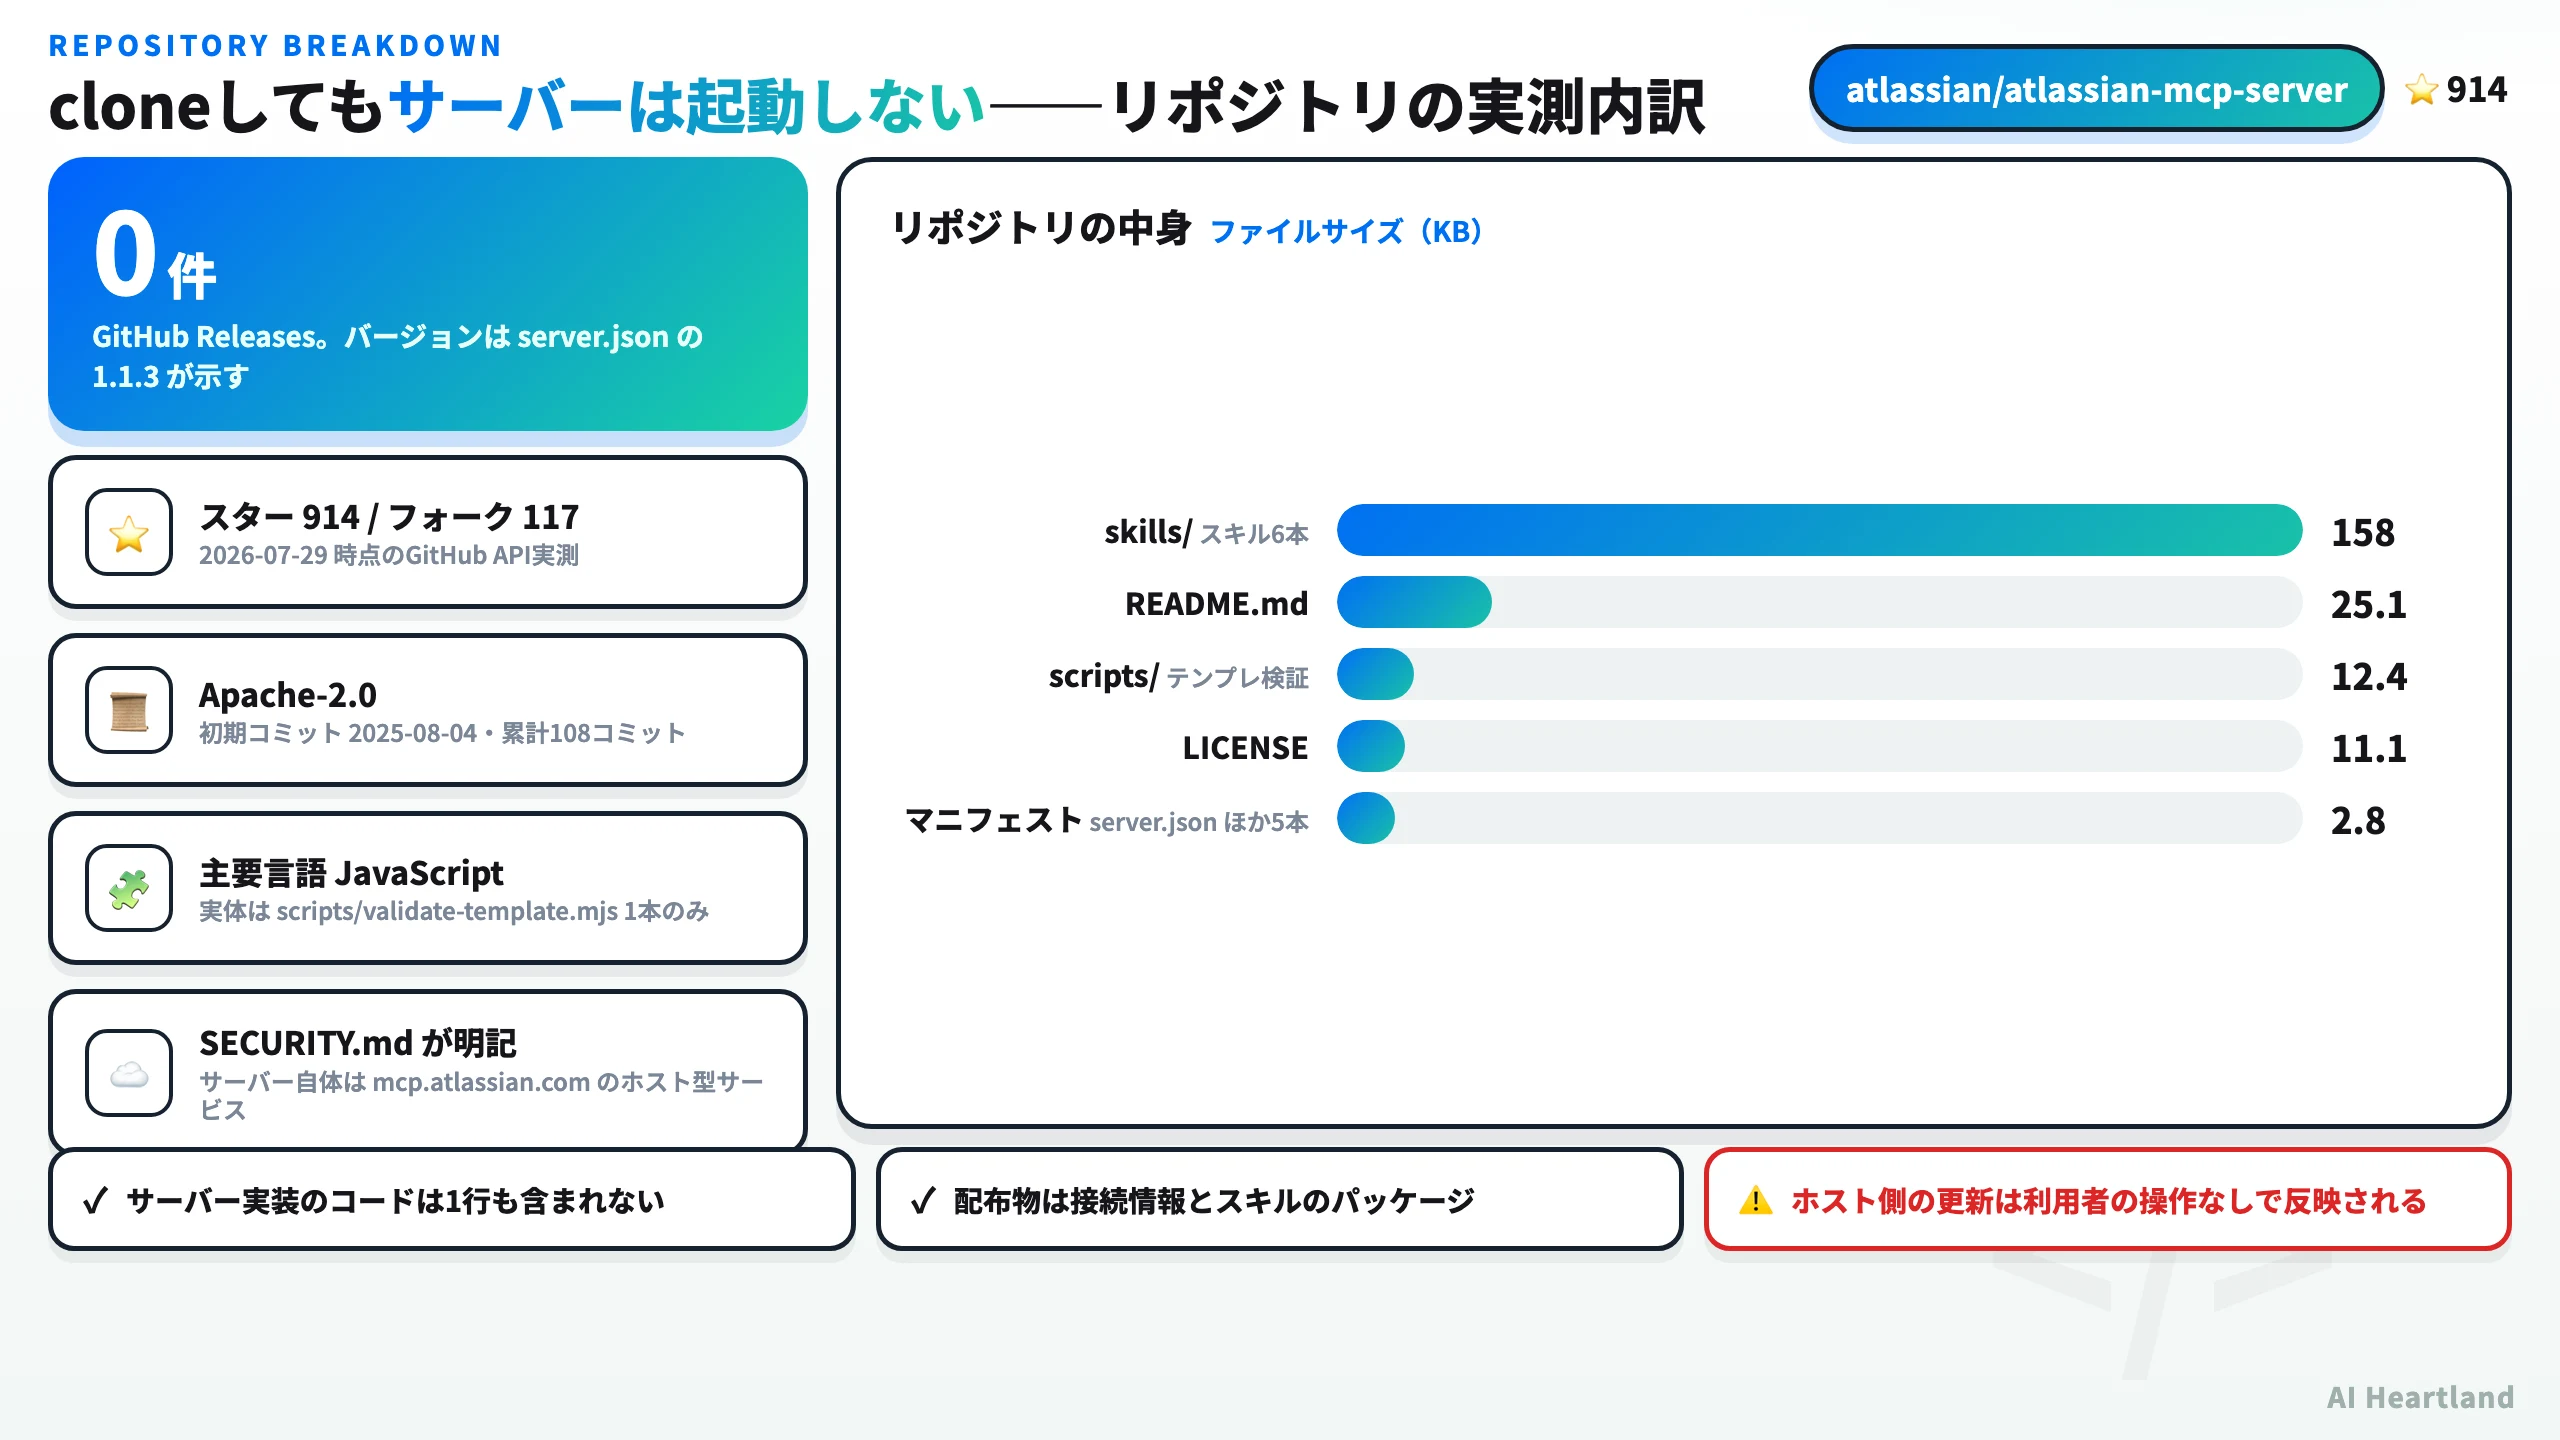Image resolution: width=2560 pixels, height=1440 pixels.
Task: Click the scripts/validate-template.mjs 1本のみ note
Action: [x=454, y=911]
